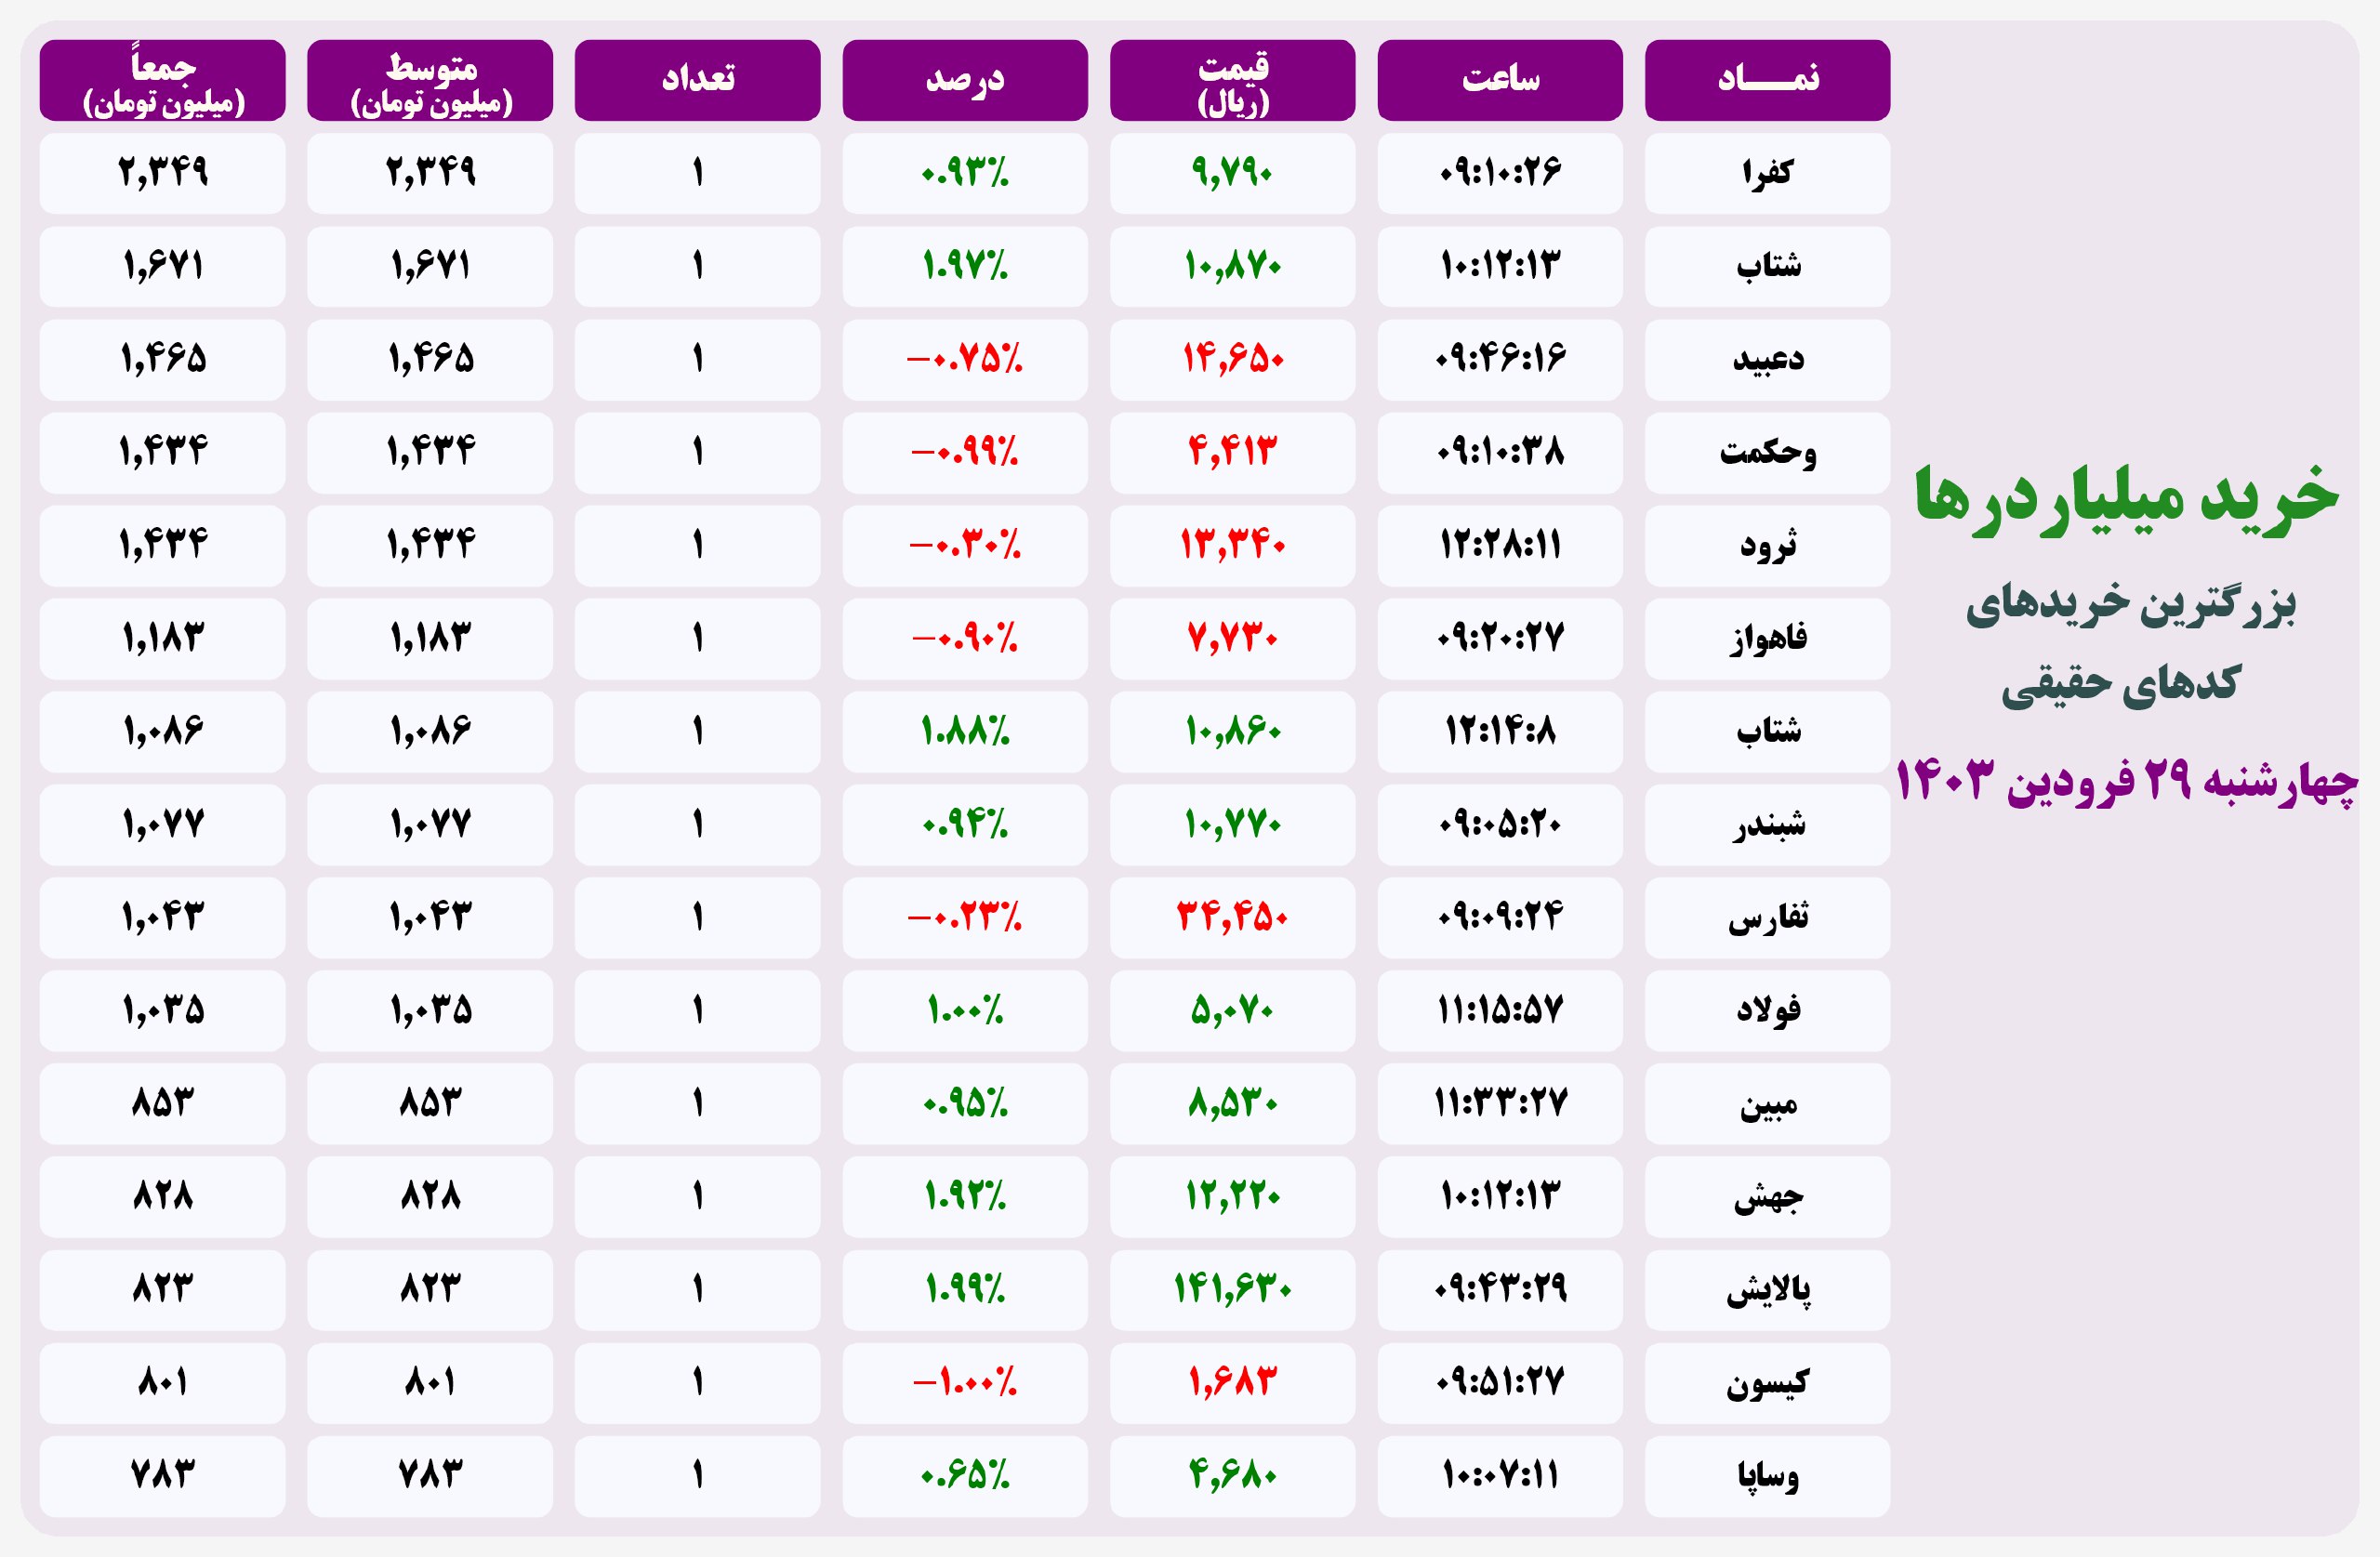Click the نماد column header
This screenshot has width=2380, height=1557.
pos(1767,80)
